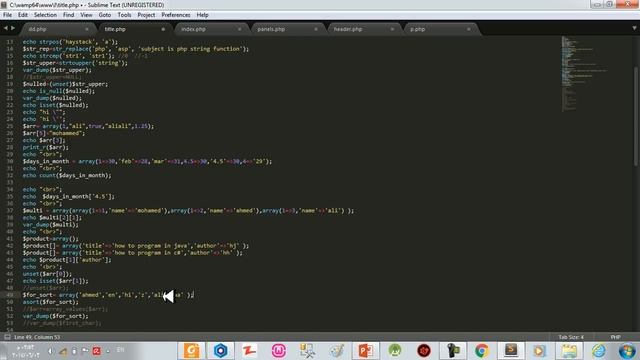Image resolution: width=640 pixels, height=360 pixels.
Task: Close the header.php tab
Action: click(392, 29)
